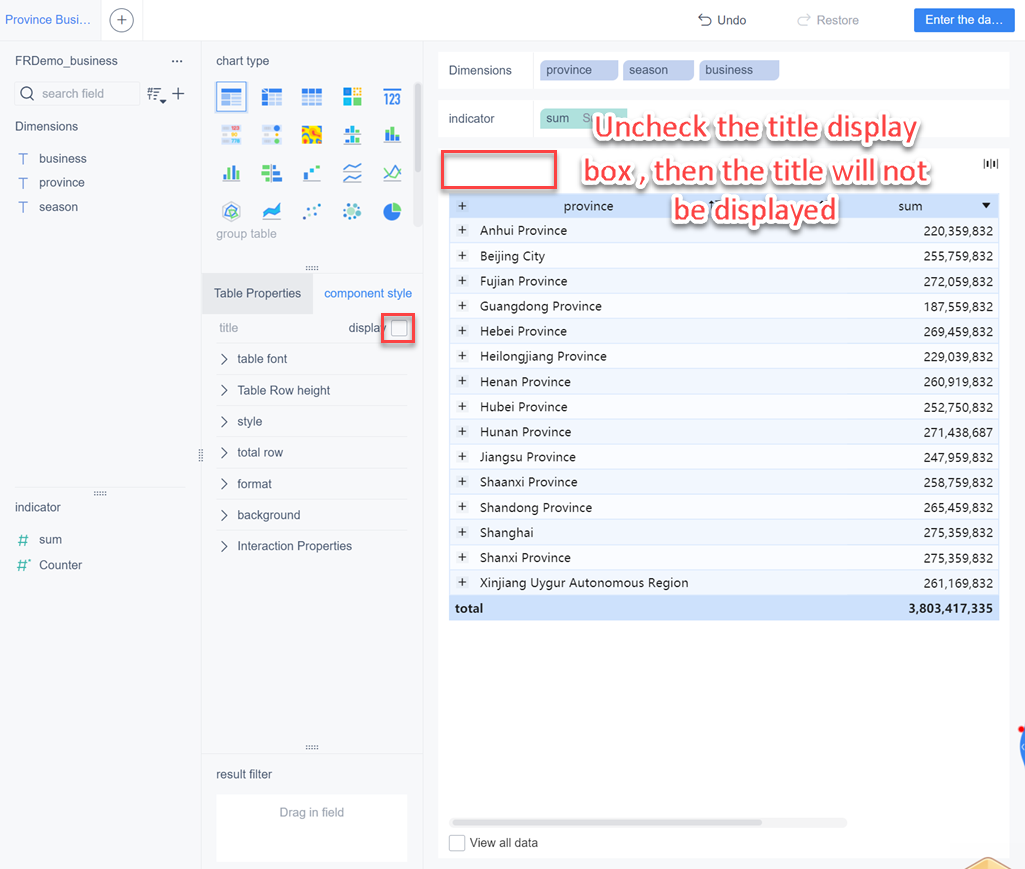Viewport: 1025px width, 869px height.
Task: Select the group table chart type
Action: pos(231,97)
